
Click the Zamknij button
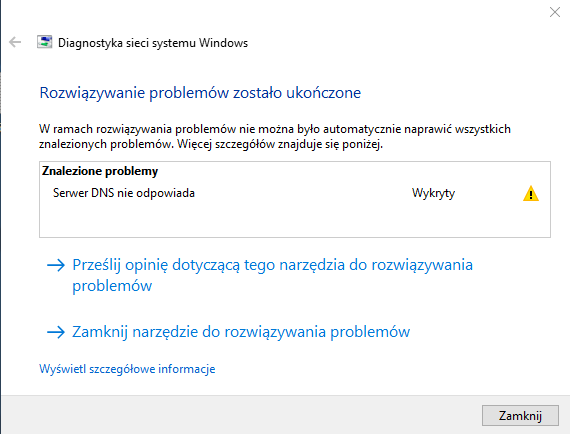(x=520, y=415)
